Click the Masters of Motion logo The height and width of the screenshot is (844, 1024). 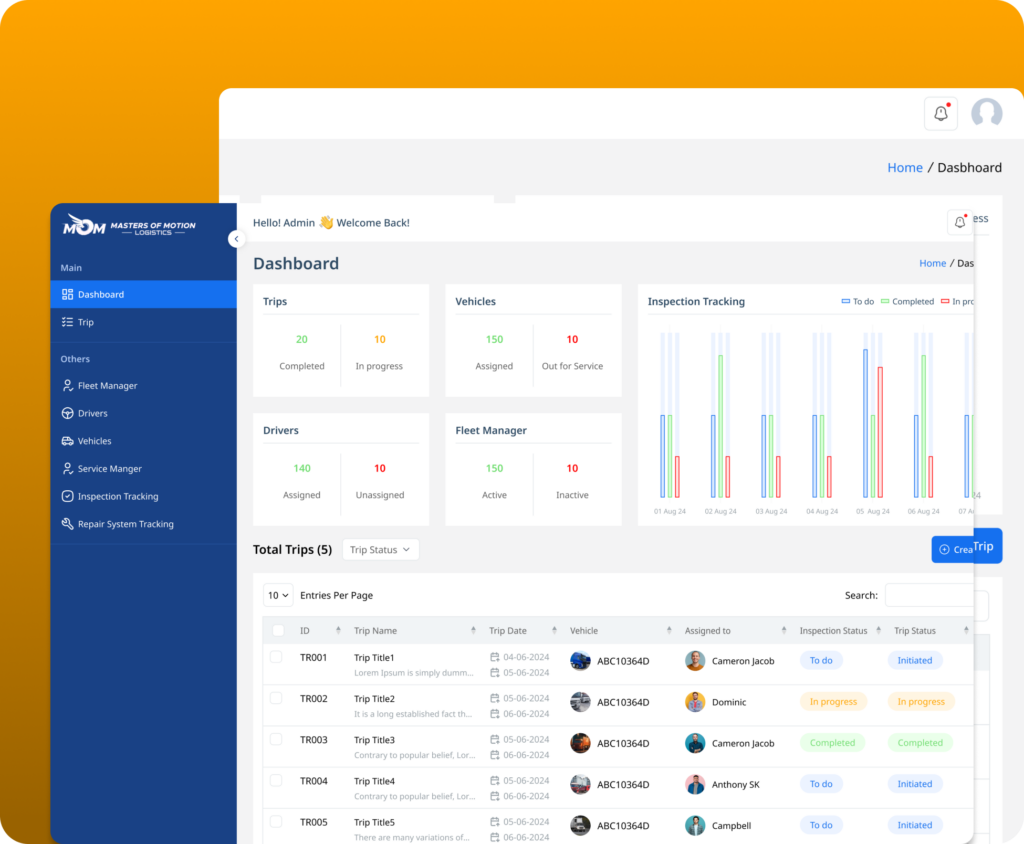[x=129, y=226]
